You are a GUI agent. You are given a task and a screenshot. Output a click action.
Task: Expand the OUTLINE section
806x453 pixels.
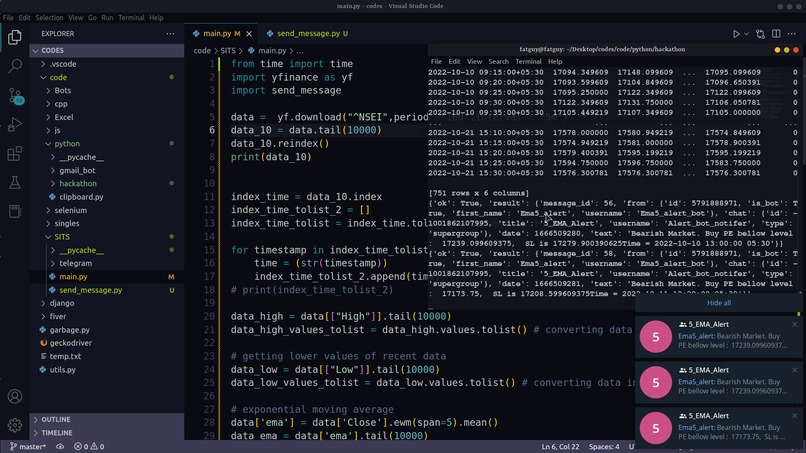(x=107, y=420)
